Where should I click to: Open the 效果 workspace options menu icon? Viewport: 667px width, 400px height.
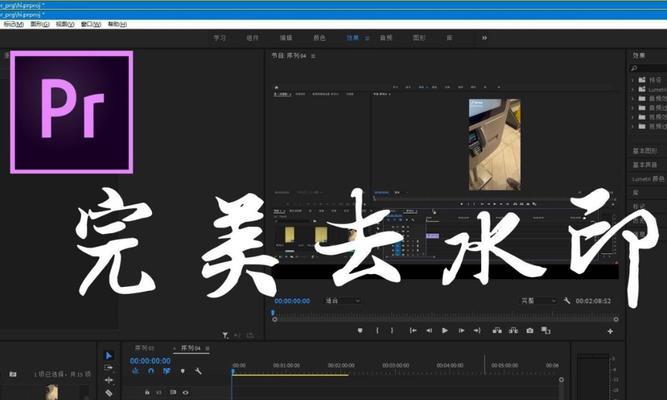tap(367, 38)
